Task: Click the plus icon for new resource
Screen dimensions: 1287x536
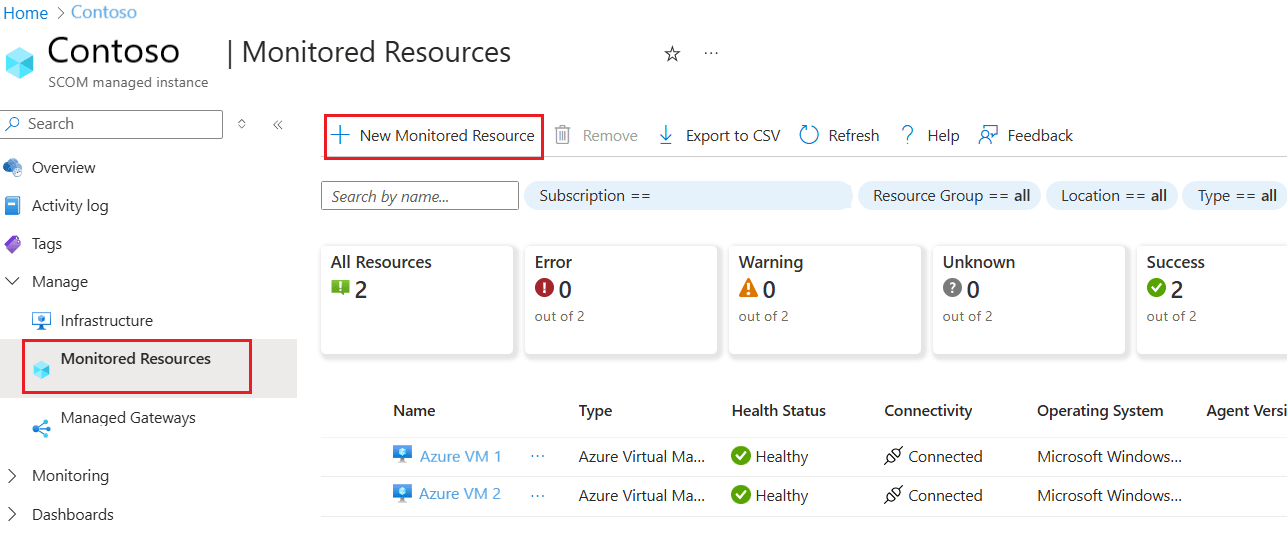Action: point(341,135)
